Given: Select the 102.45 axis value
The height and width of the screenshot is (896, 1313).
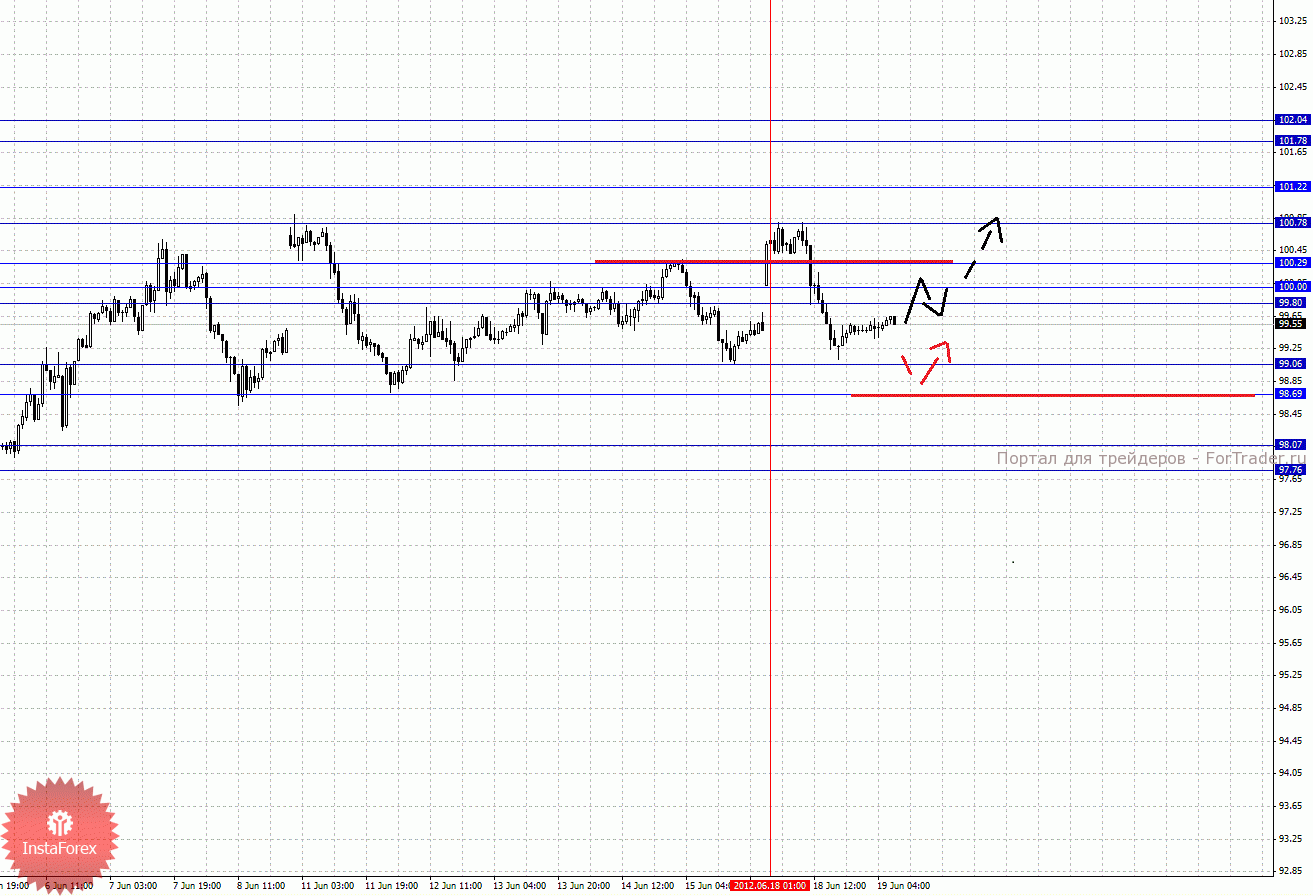Looking at the screenshot, I should pos(1294,86).
